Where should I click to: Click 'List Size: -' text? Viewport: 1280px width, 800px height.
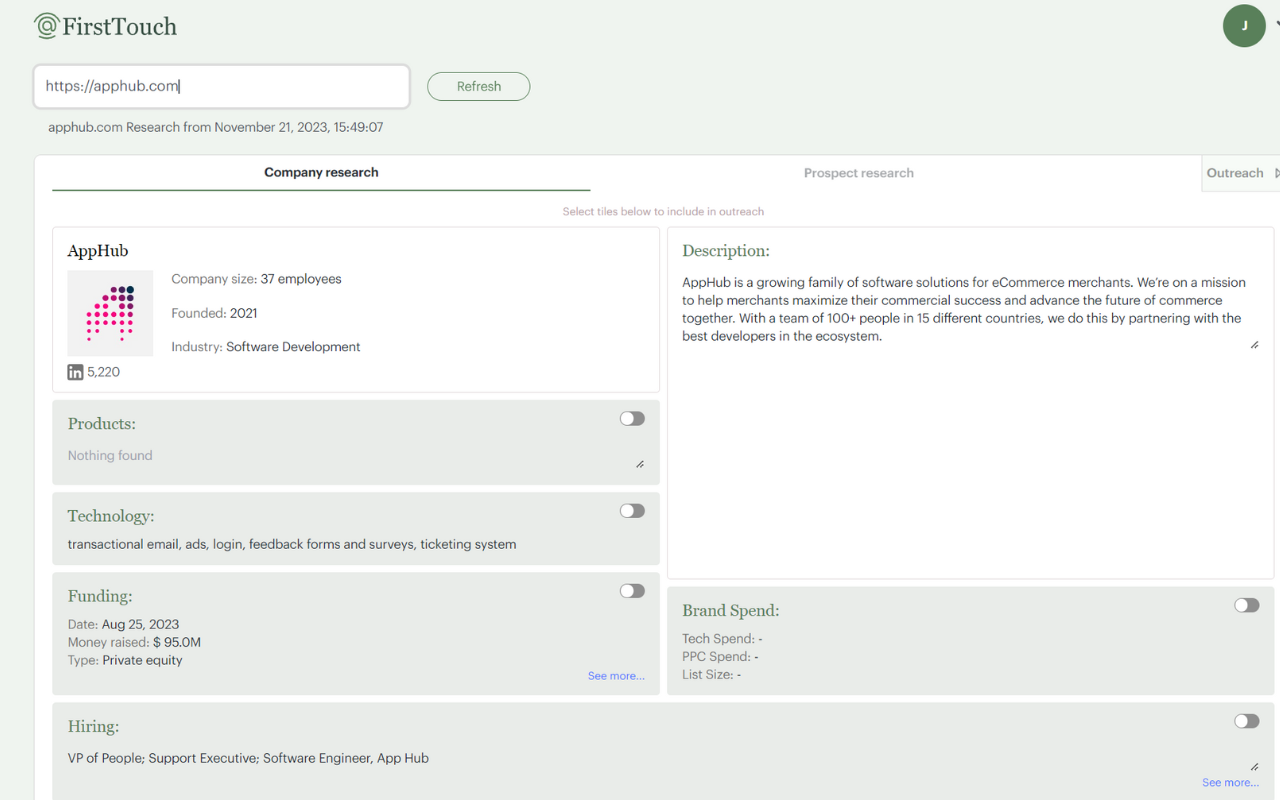712,674
